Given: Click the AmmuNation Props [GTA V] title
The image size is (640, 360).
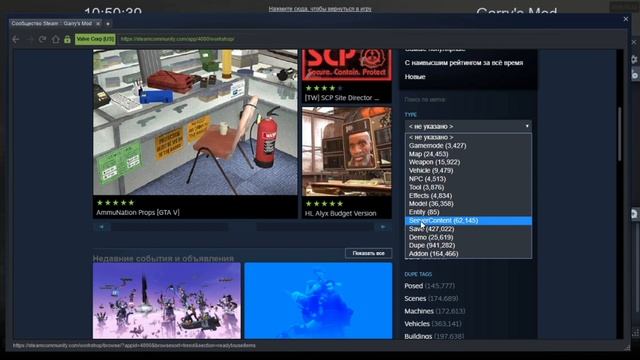Looking at the screenshot, I should (x=138, y=212).
